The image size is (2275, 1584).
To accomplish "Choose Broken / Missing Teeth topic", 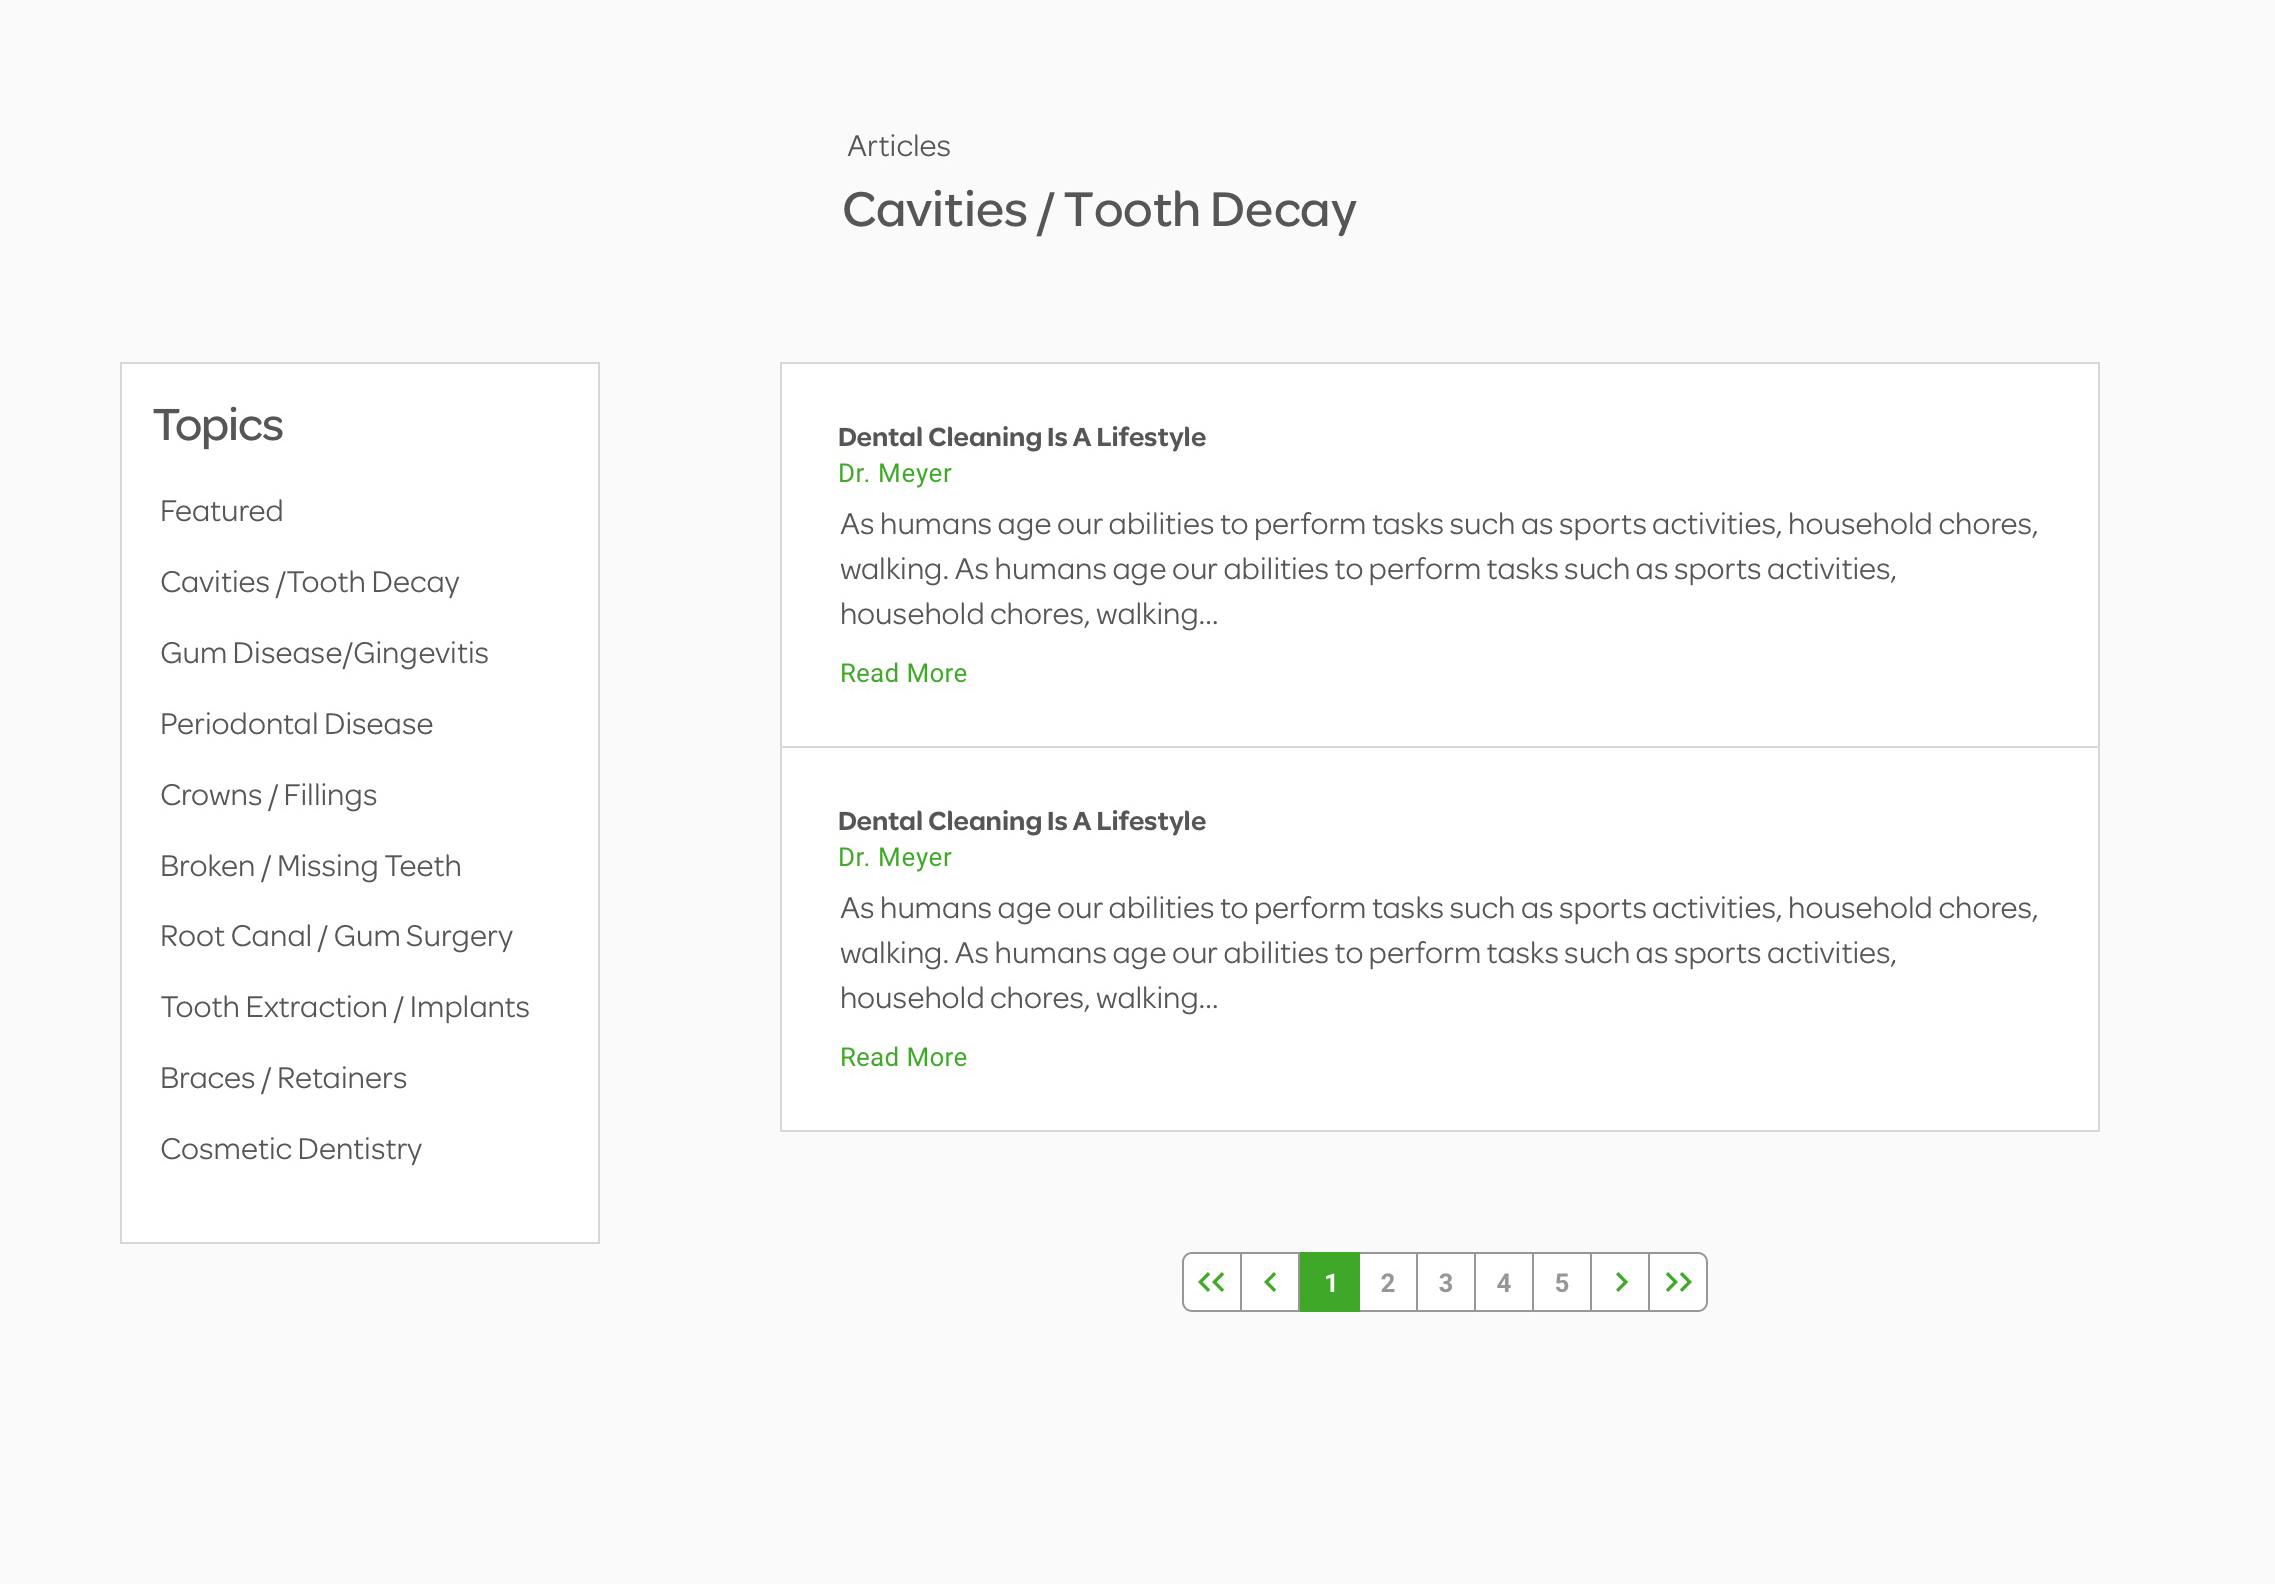I will point(310,866).
